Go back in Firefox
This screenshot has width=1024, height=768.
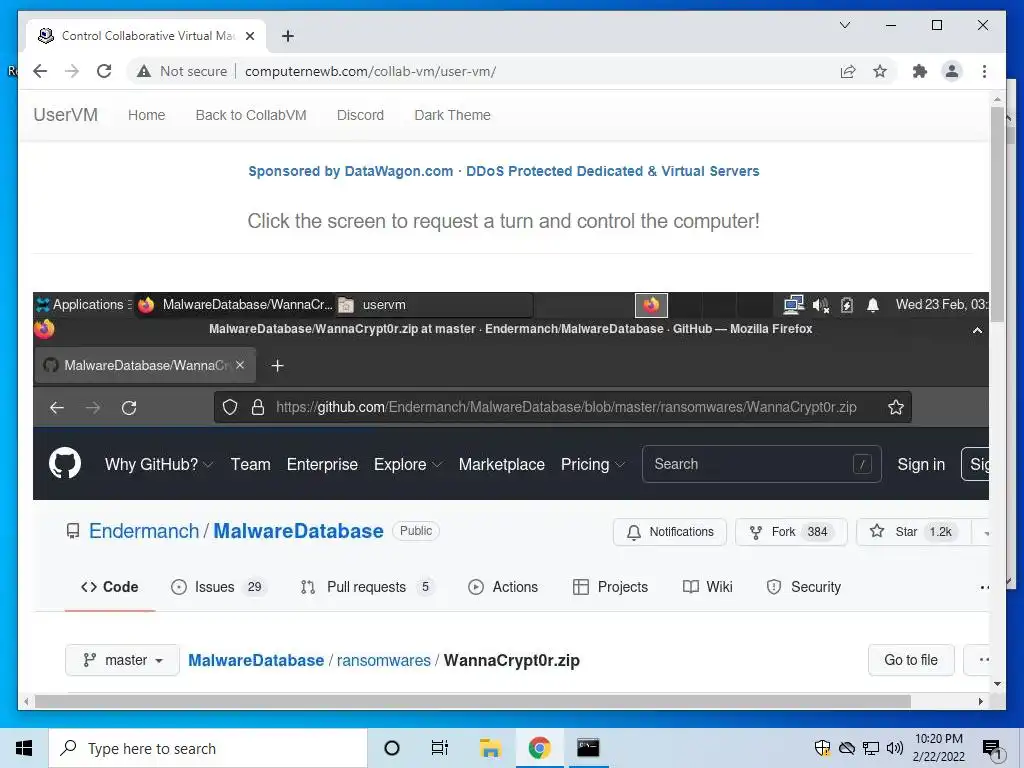tap(57, 408)
